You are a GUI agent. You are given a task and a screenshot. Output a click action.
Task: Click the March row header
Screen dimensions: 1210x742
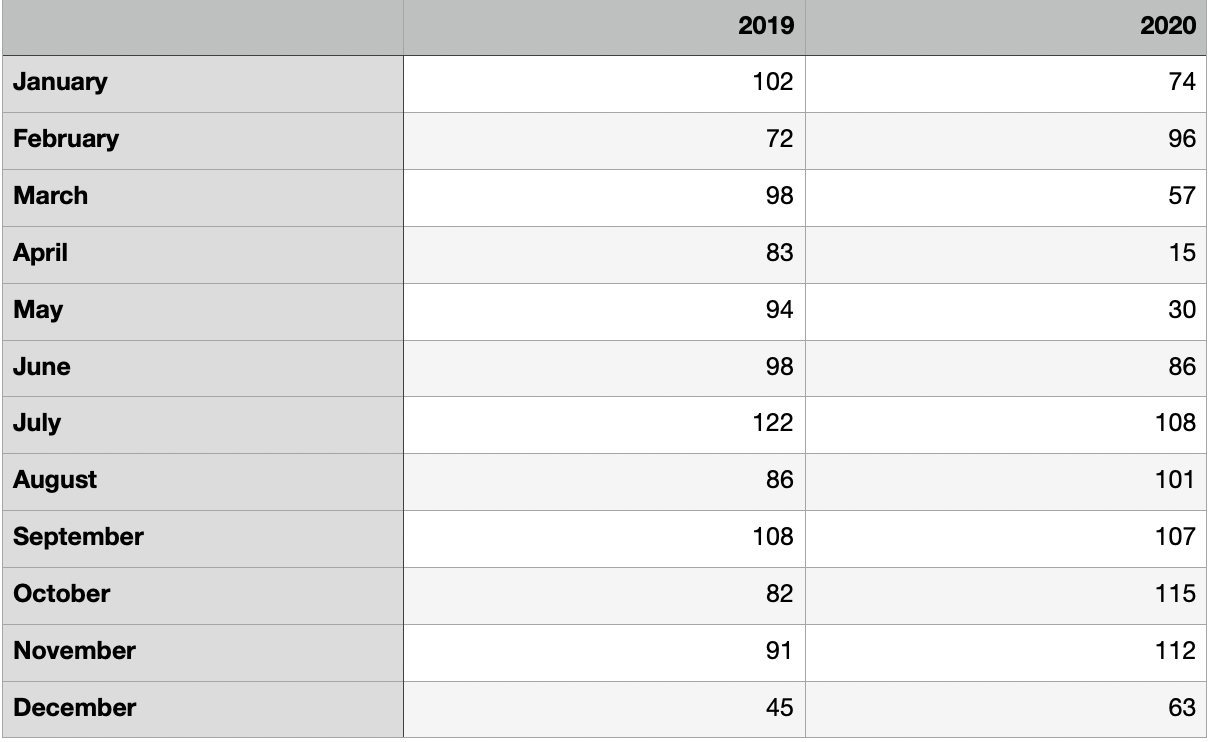coord(202,197)
